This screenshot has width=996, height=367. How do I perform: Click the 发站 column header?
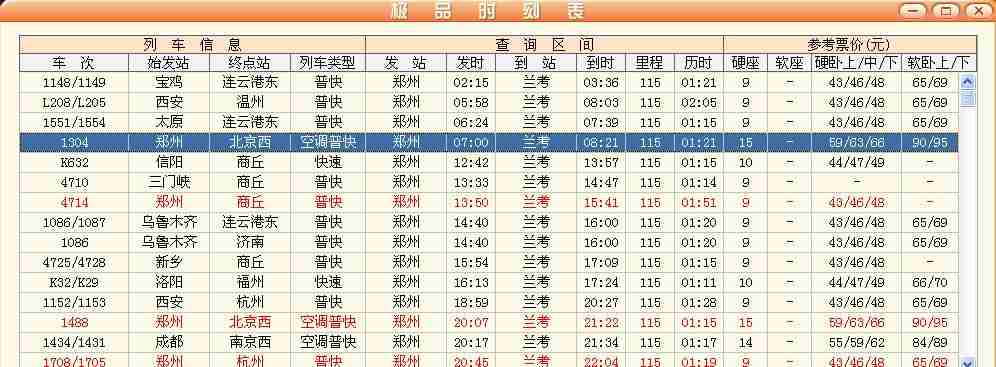[407, 63]
